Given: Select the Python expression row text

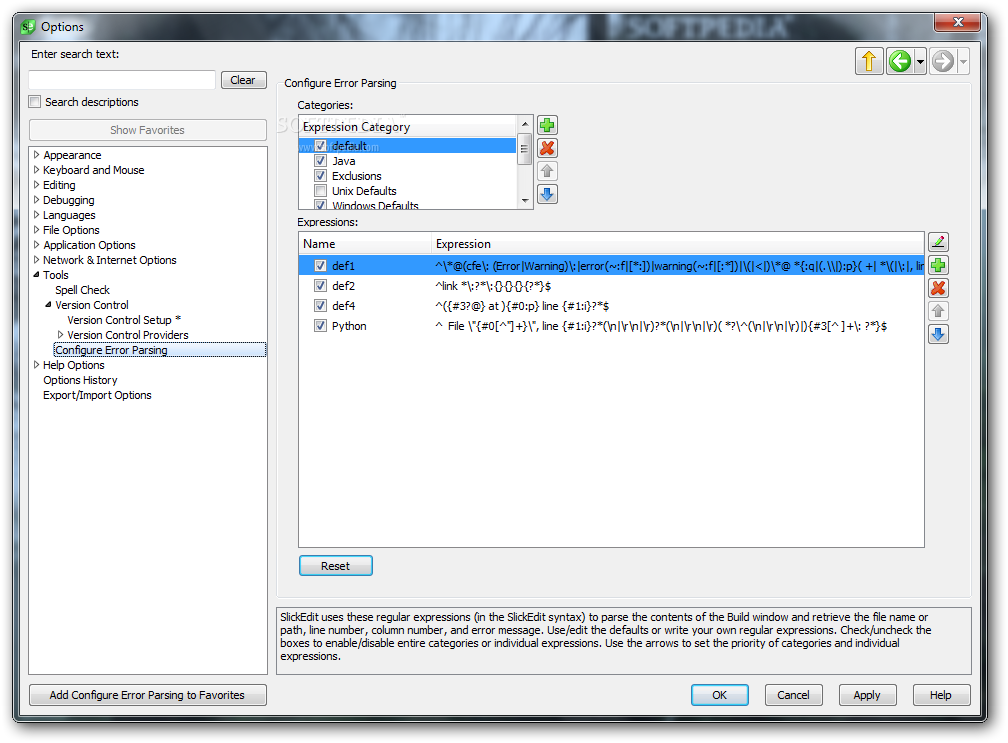Looking at the screenshot, I should point(349,326).
